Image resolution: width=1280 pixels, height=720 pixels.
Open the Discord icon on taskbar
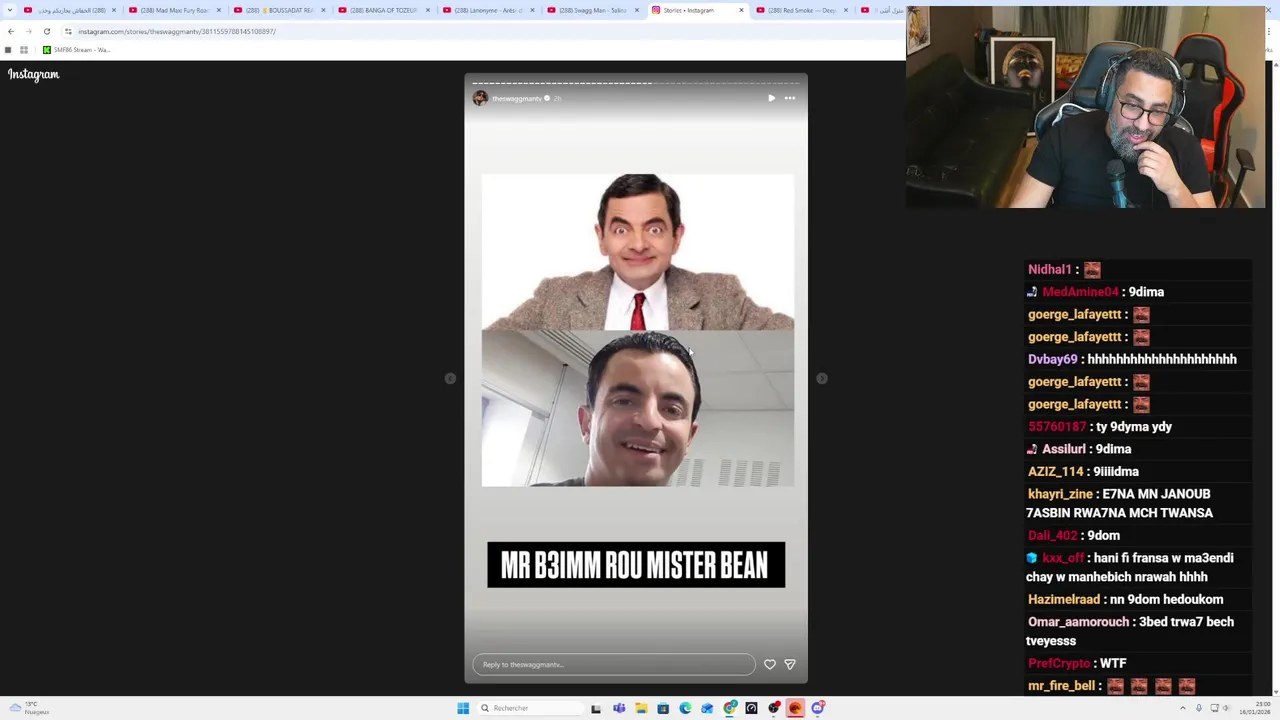point(818,708)
